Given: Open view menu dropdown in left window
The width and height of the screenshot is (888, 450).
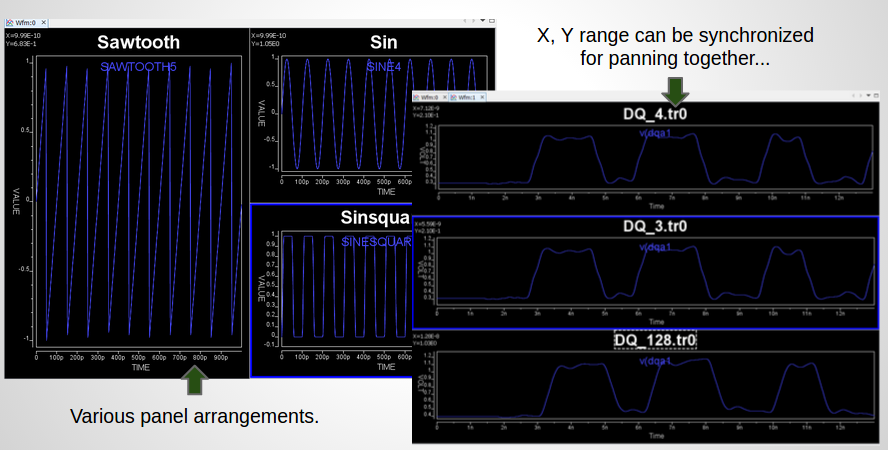Looking at the screenshot, I should pos(483,20).
